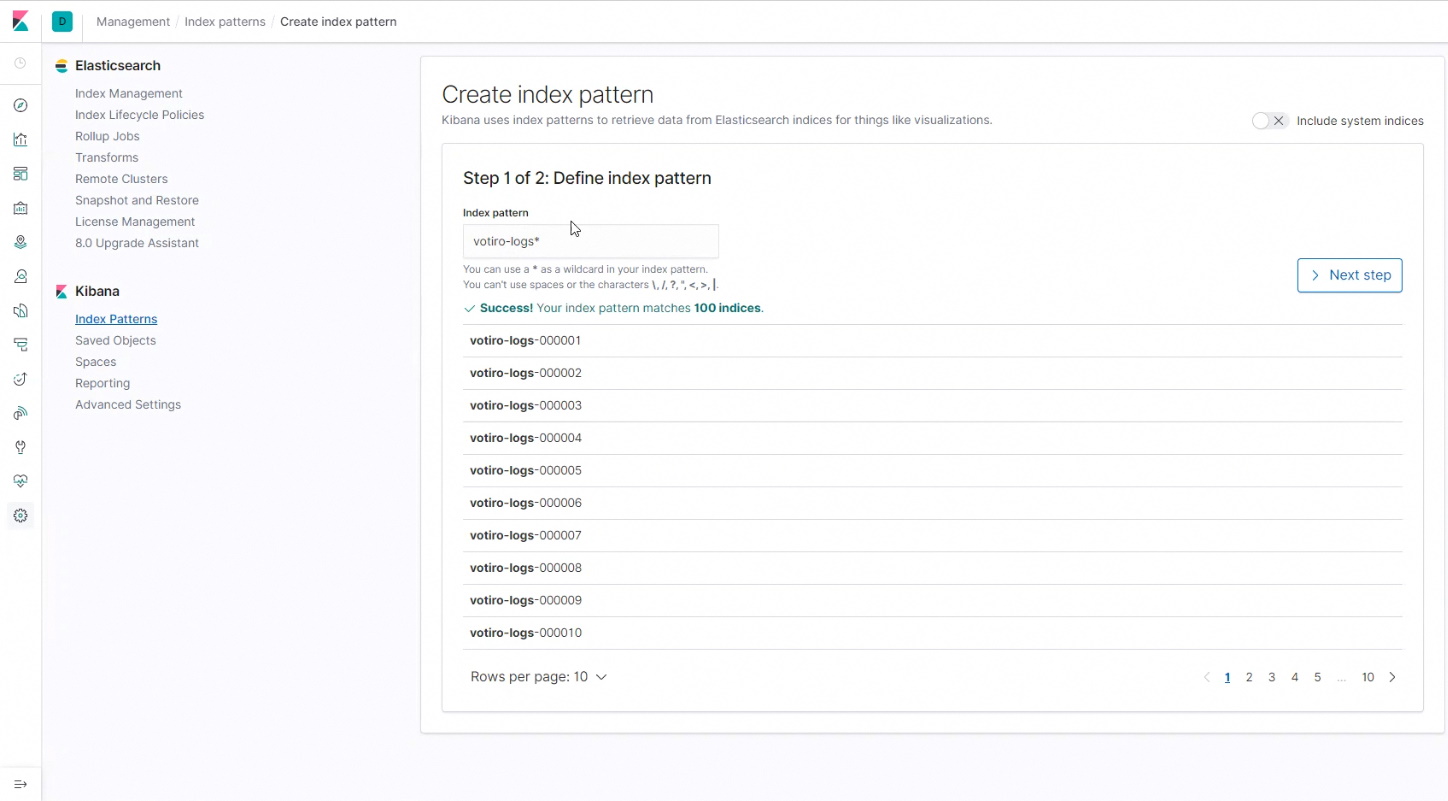Click Index patterns in the breadcrumb

click(x=225, y=21)
